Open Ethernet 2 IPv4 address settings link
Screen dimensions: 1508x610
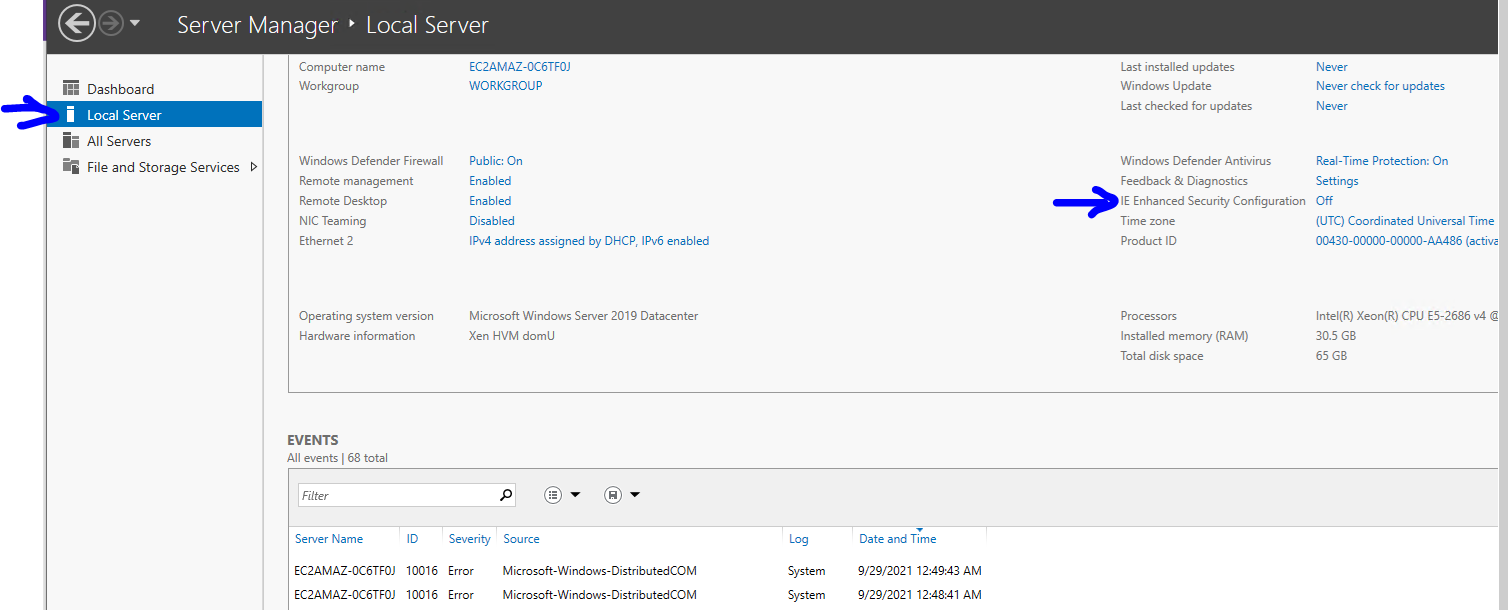(589, 241)
